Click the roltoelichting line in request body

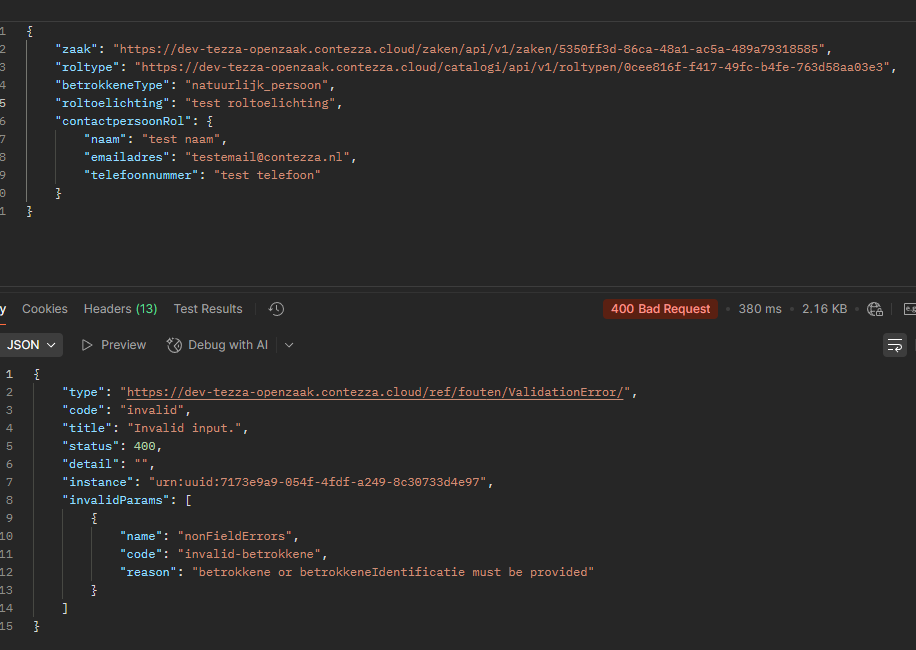click(200, 103)
